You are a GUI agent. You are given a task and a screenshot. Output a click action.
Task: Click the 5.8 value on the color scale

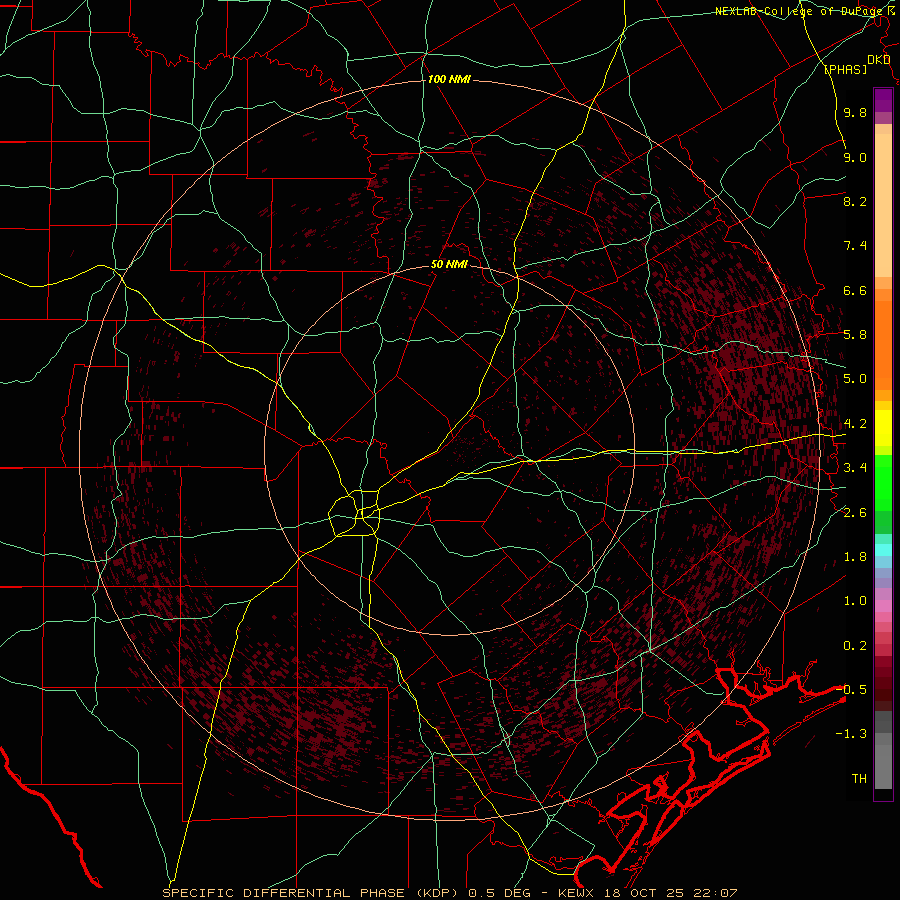click(x=855, y=335)
